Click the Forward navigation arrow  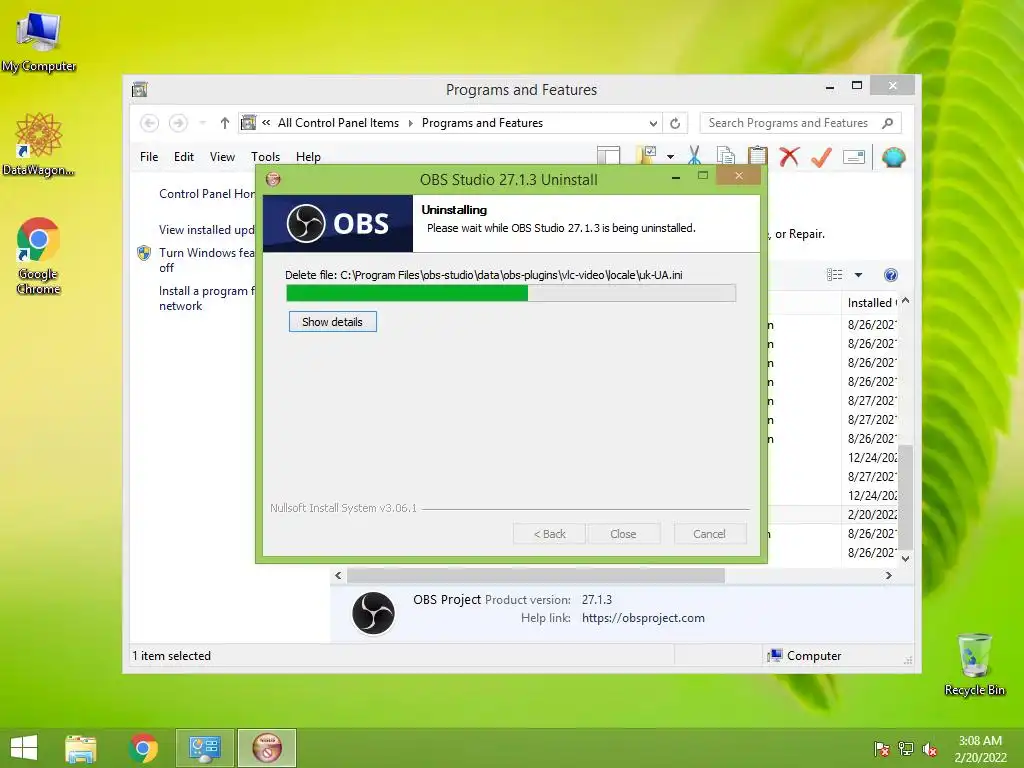pyautogui.click(x=178, y=123)
